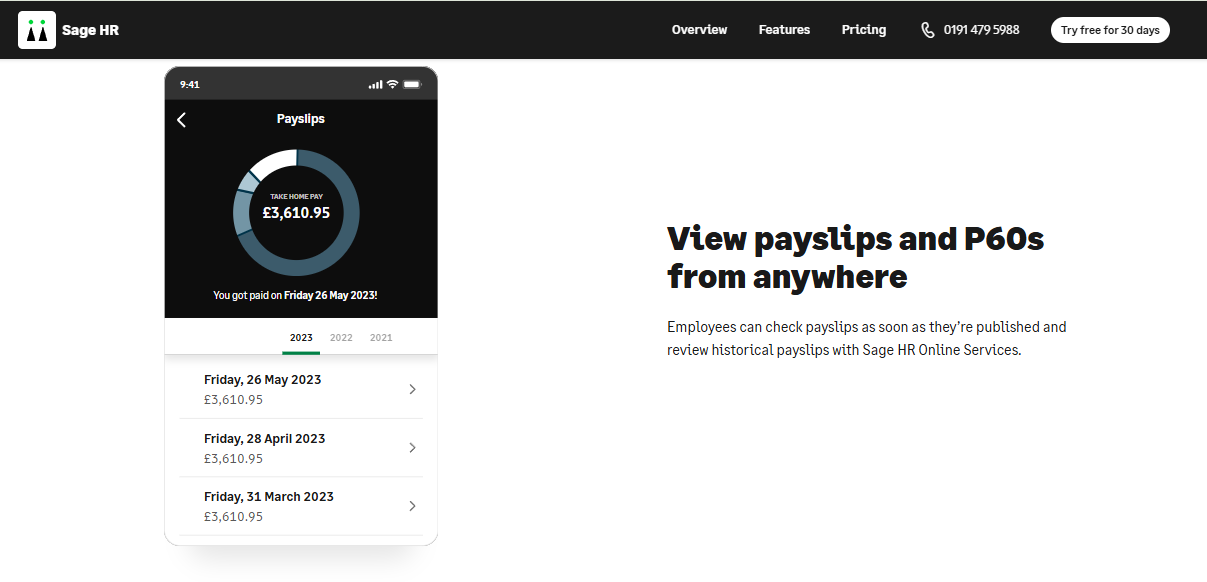Click the Sage HR brand name
The image size is (1207, 582).
[x=90, y=30]
